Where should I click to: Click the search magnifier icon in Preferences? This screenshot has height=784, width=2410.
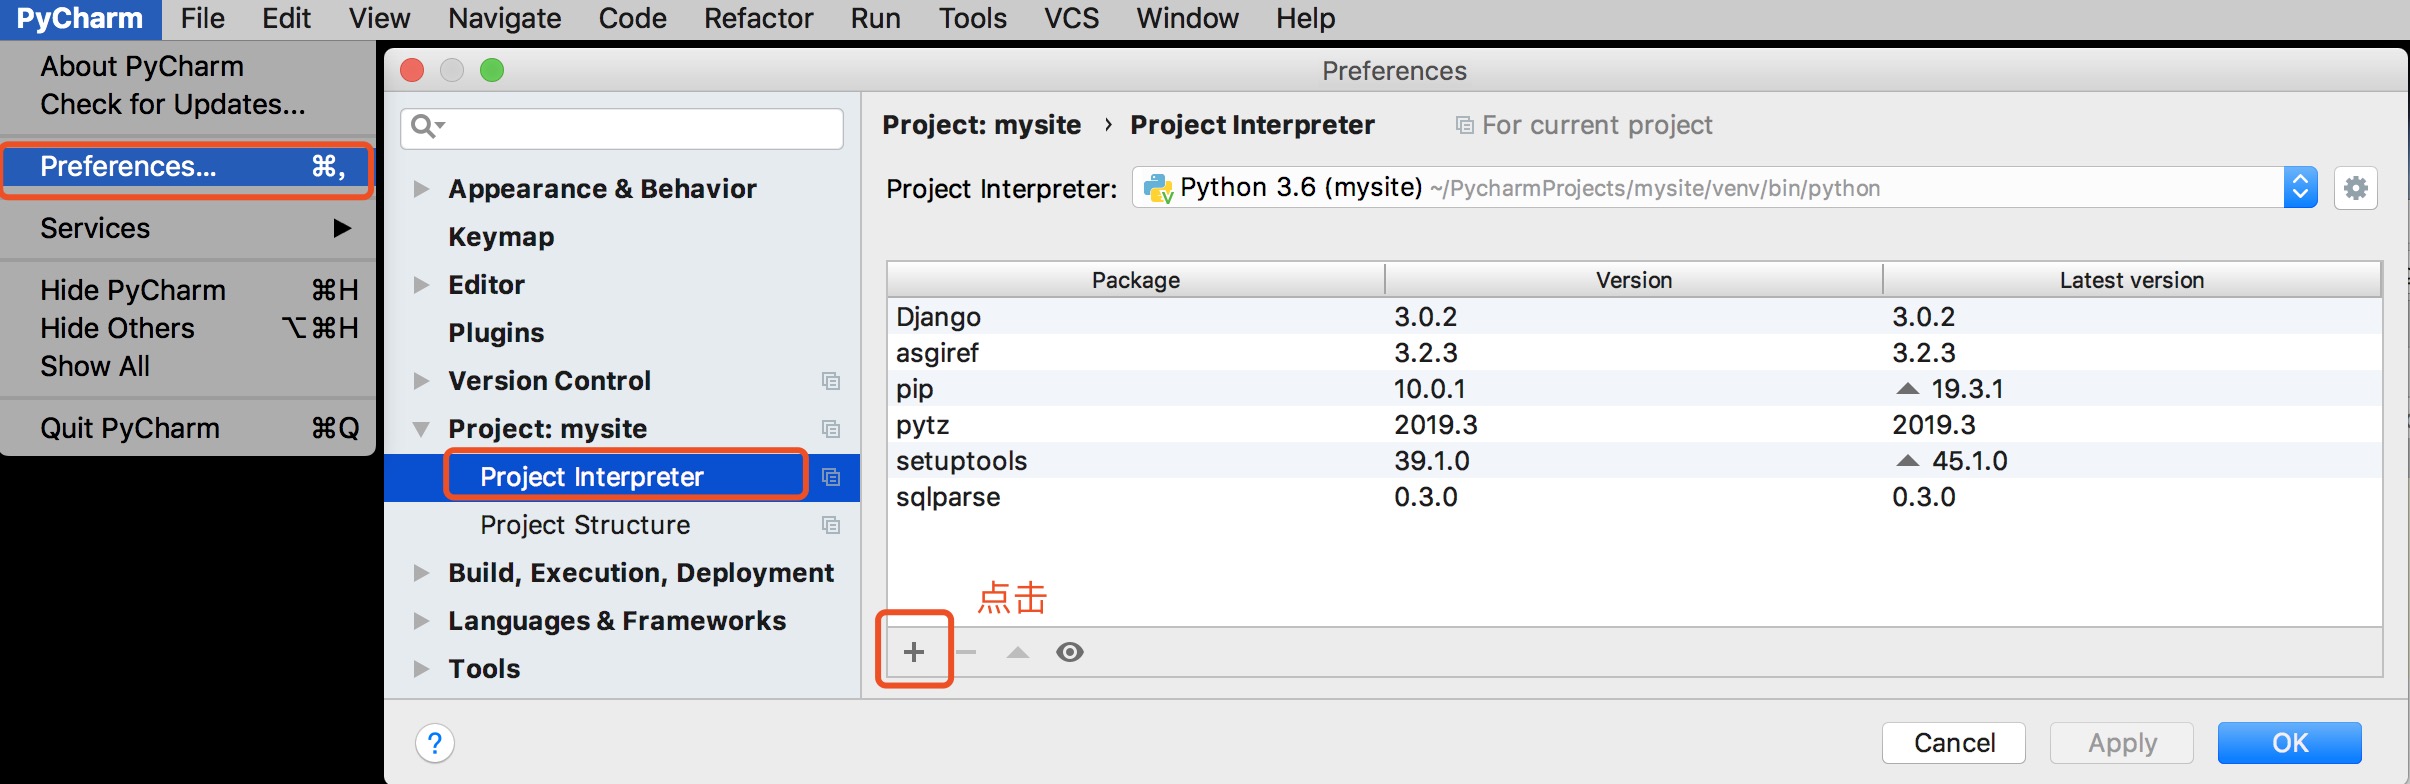[x=427, y=126]
